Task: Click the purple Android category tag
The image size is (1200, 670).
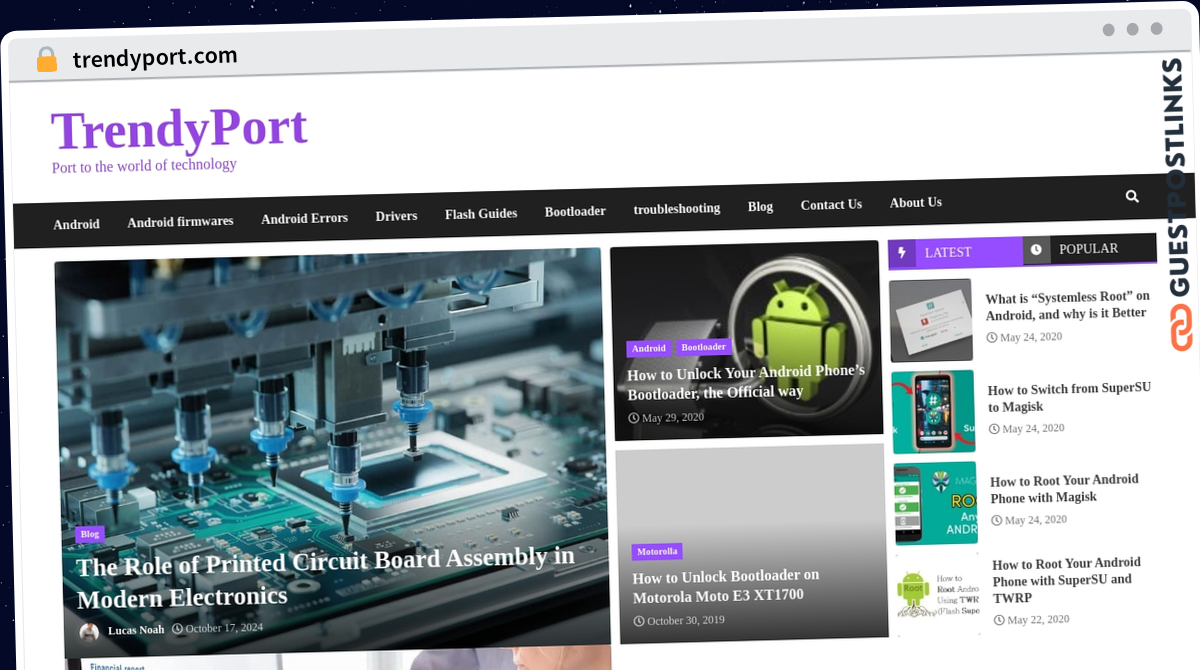Action: point(649,348)
